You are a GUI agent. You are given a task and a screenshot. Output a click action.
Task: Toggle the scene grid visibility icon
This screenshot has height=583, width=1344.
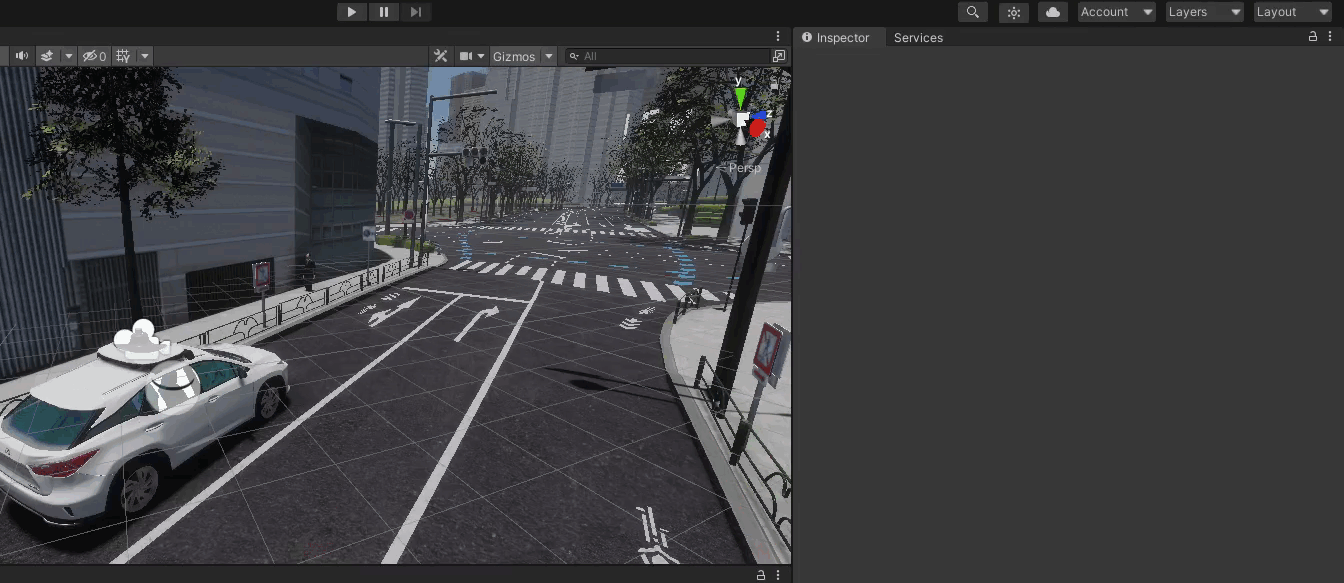tap(123, 56)
